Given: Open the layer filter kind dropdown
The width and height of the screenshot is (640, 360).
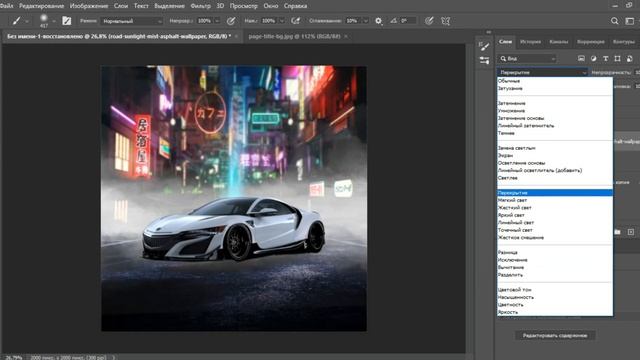Looking at the screenshot, I should coord(527,59).
